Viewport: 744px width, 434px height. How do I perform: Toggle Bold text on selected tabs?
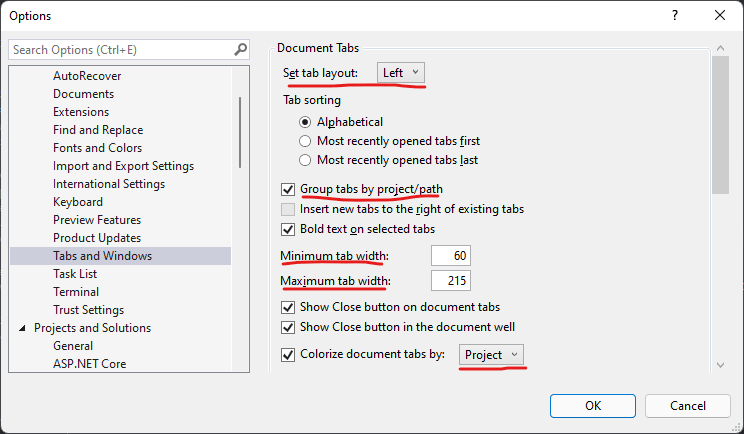tap(288, 230)
